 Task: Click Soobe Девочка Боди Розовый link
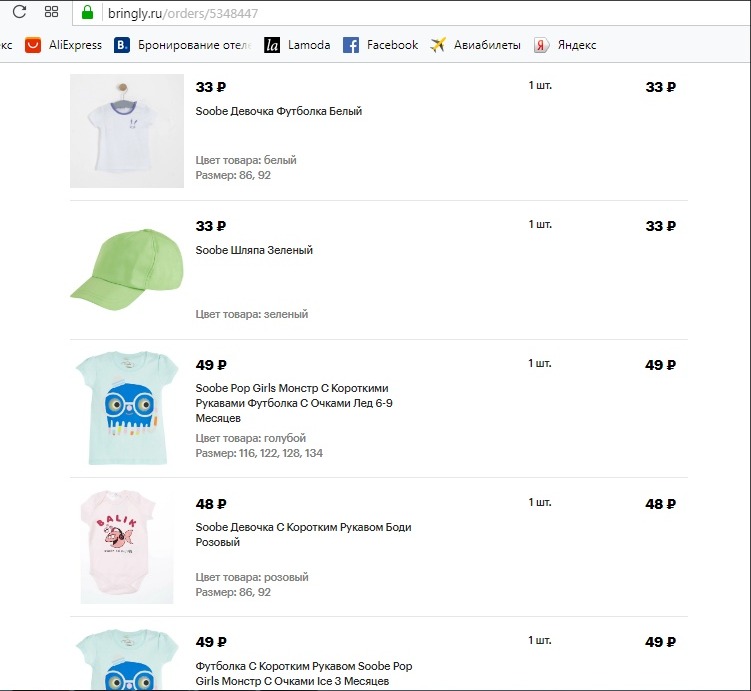pyautogui.click(x=304, y=534)
